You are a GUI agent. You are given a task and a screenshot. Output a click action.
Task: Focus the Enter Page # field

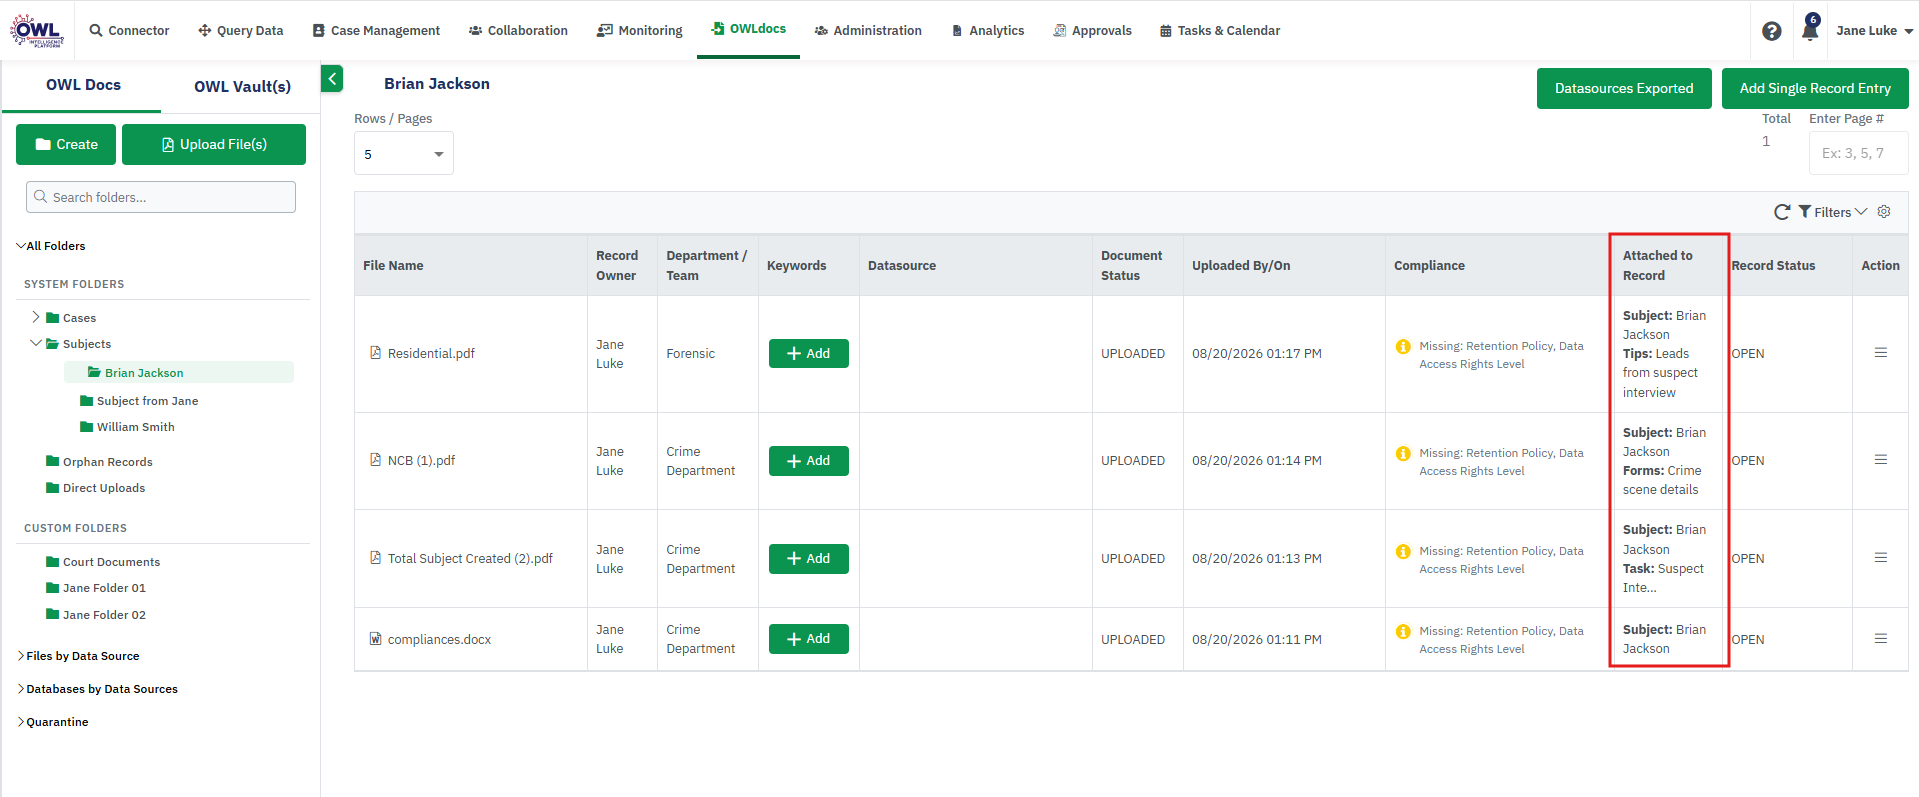[1859, 153]
